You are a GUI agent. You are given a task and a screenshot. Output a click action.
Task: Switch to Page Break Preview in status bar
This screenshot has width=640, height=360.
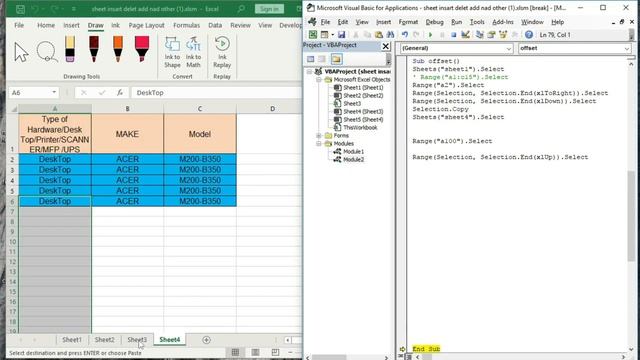276,352
